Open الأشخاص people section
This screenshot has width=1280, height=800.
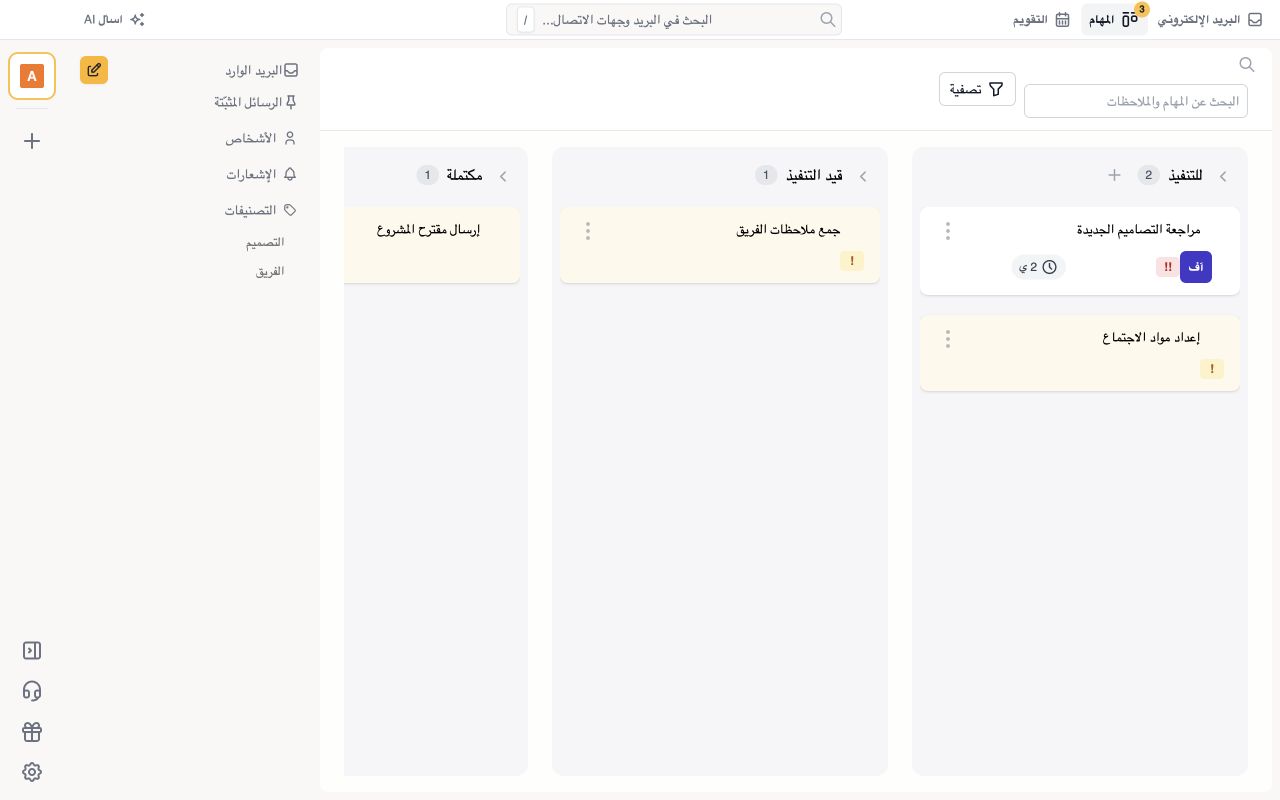click(261, 138)
